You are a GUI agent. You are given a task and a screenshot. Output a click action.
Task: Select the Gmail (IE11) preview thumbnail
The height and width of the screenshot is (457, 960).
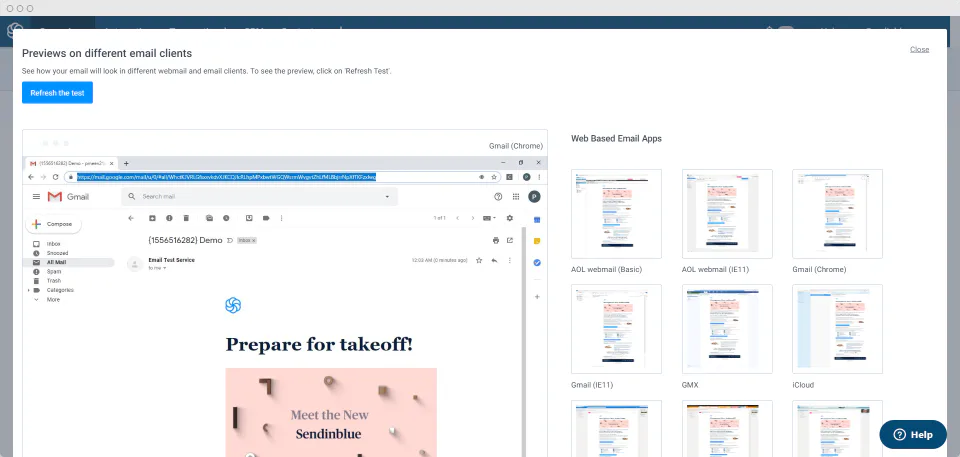(616, 328)
